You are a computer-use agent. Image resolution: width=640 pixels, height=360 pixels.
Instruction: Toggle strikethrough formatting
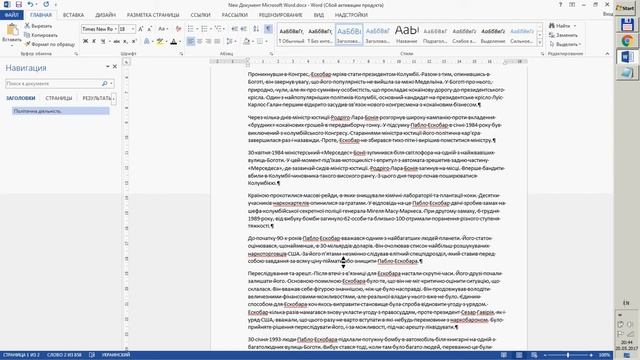click(x=117, y=41)
